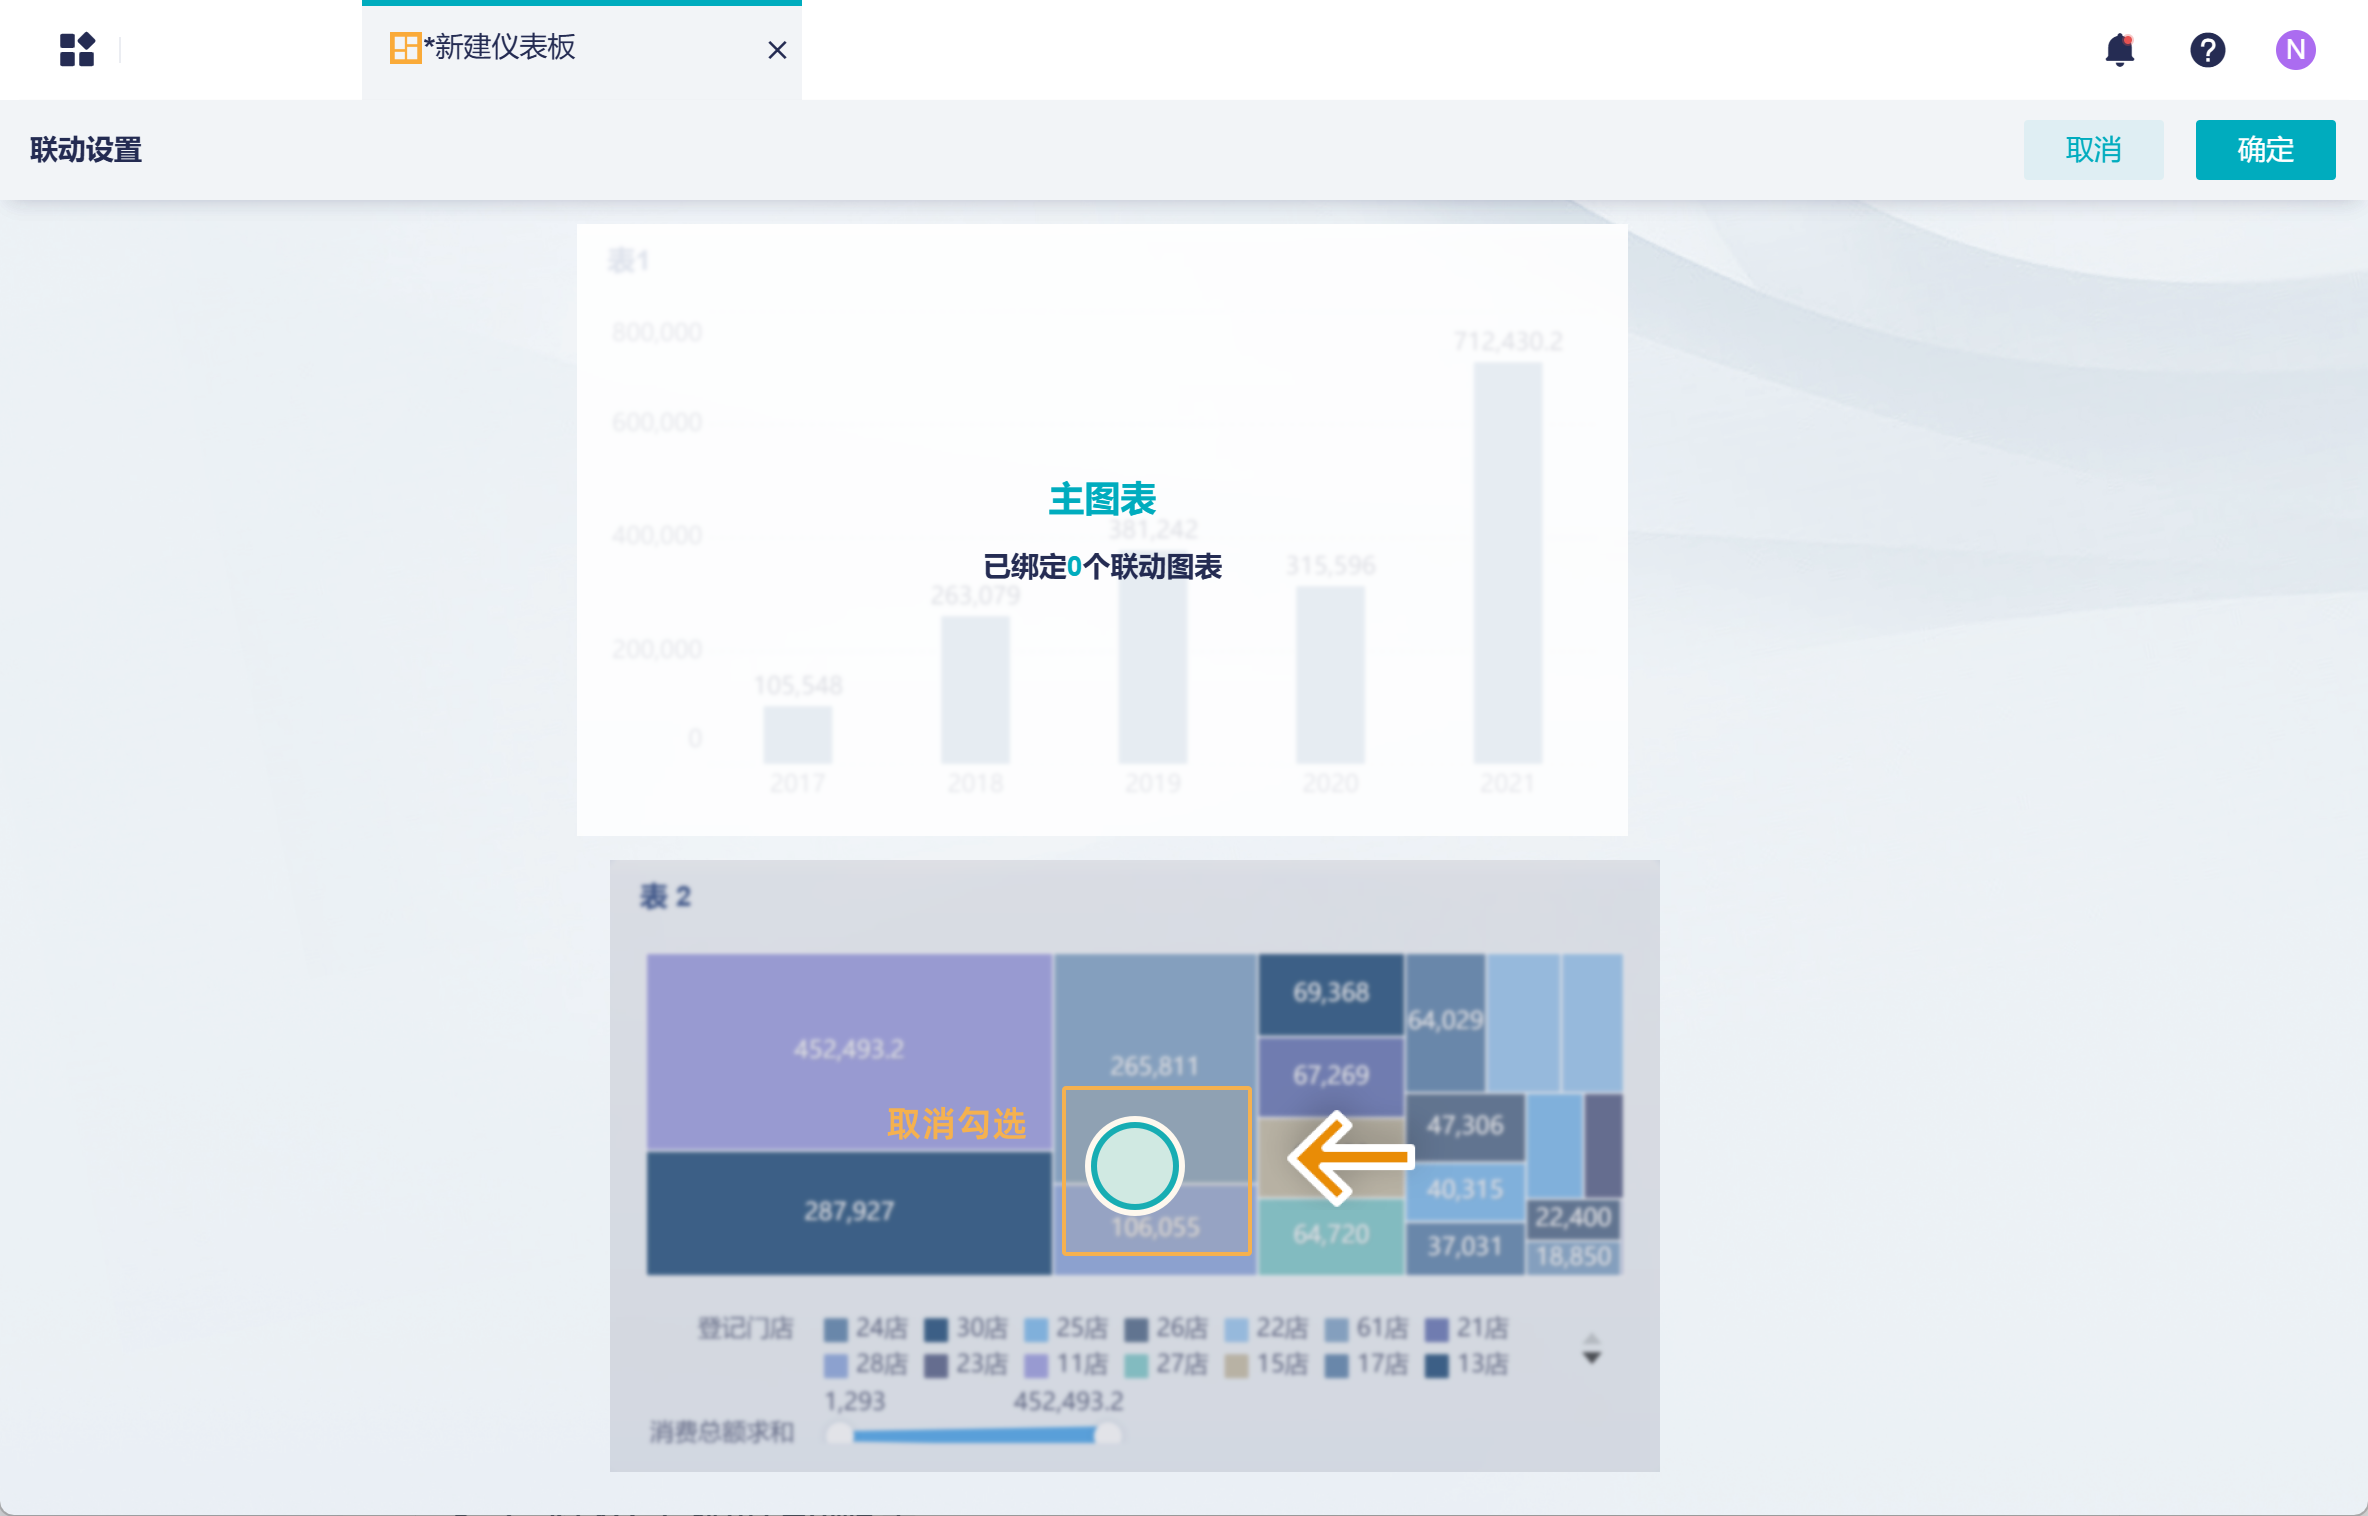Screen dimensions: 2368x1516
Task: Select the 主图表 chart panel
Action: coord(1101,530)
